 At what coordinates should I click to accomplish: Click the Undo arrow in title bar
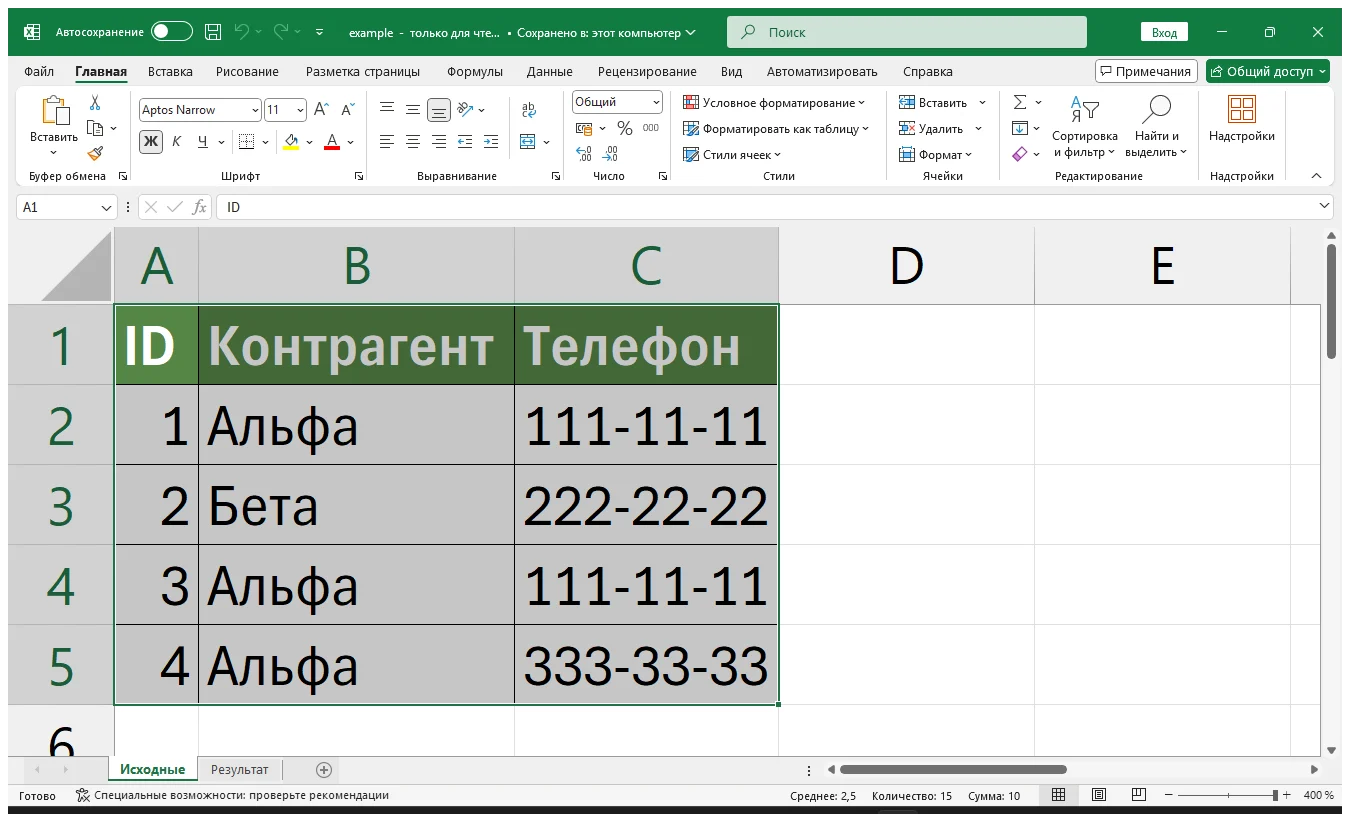pyautogui.click(x=241, y=32)
